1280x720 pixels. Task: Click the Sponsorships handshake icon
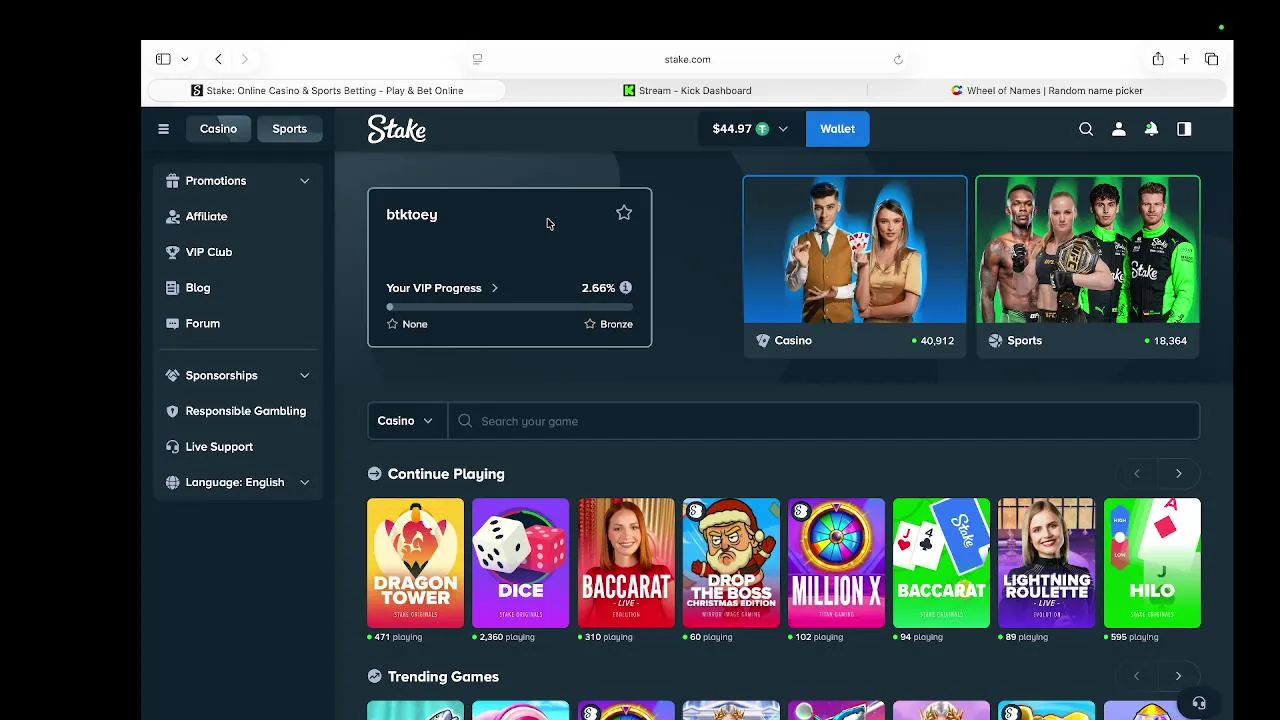pyautogui.click(x=172, y=375)
